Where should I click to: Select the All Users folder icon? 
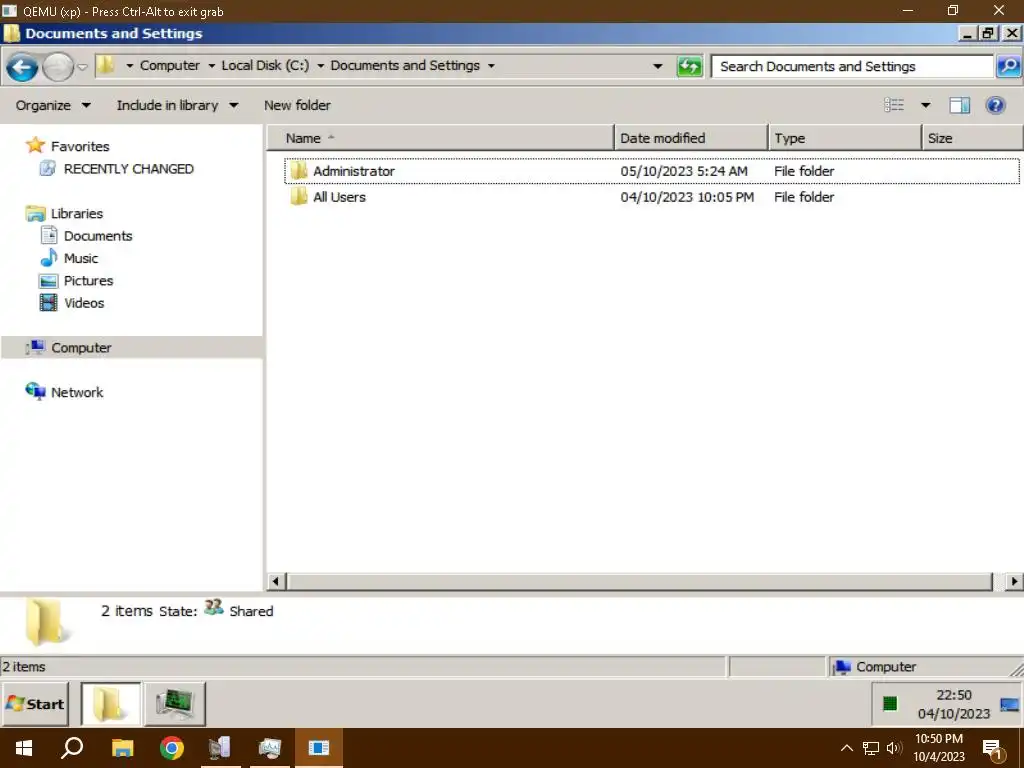[298, 197]
